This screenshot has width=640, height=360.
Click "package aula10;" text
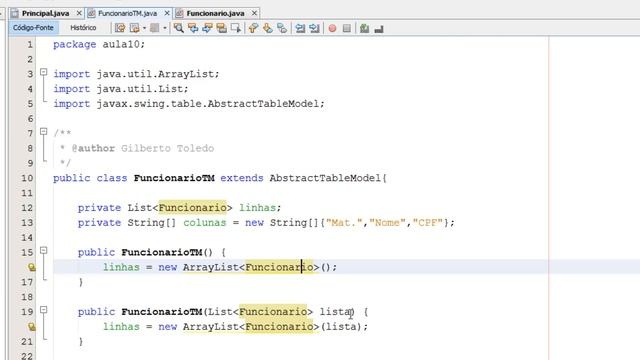point(99,44)
